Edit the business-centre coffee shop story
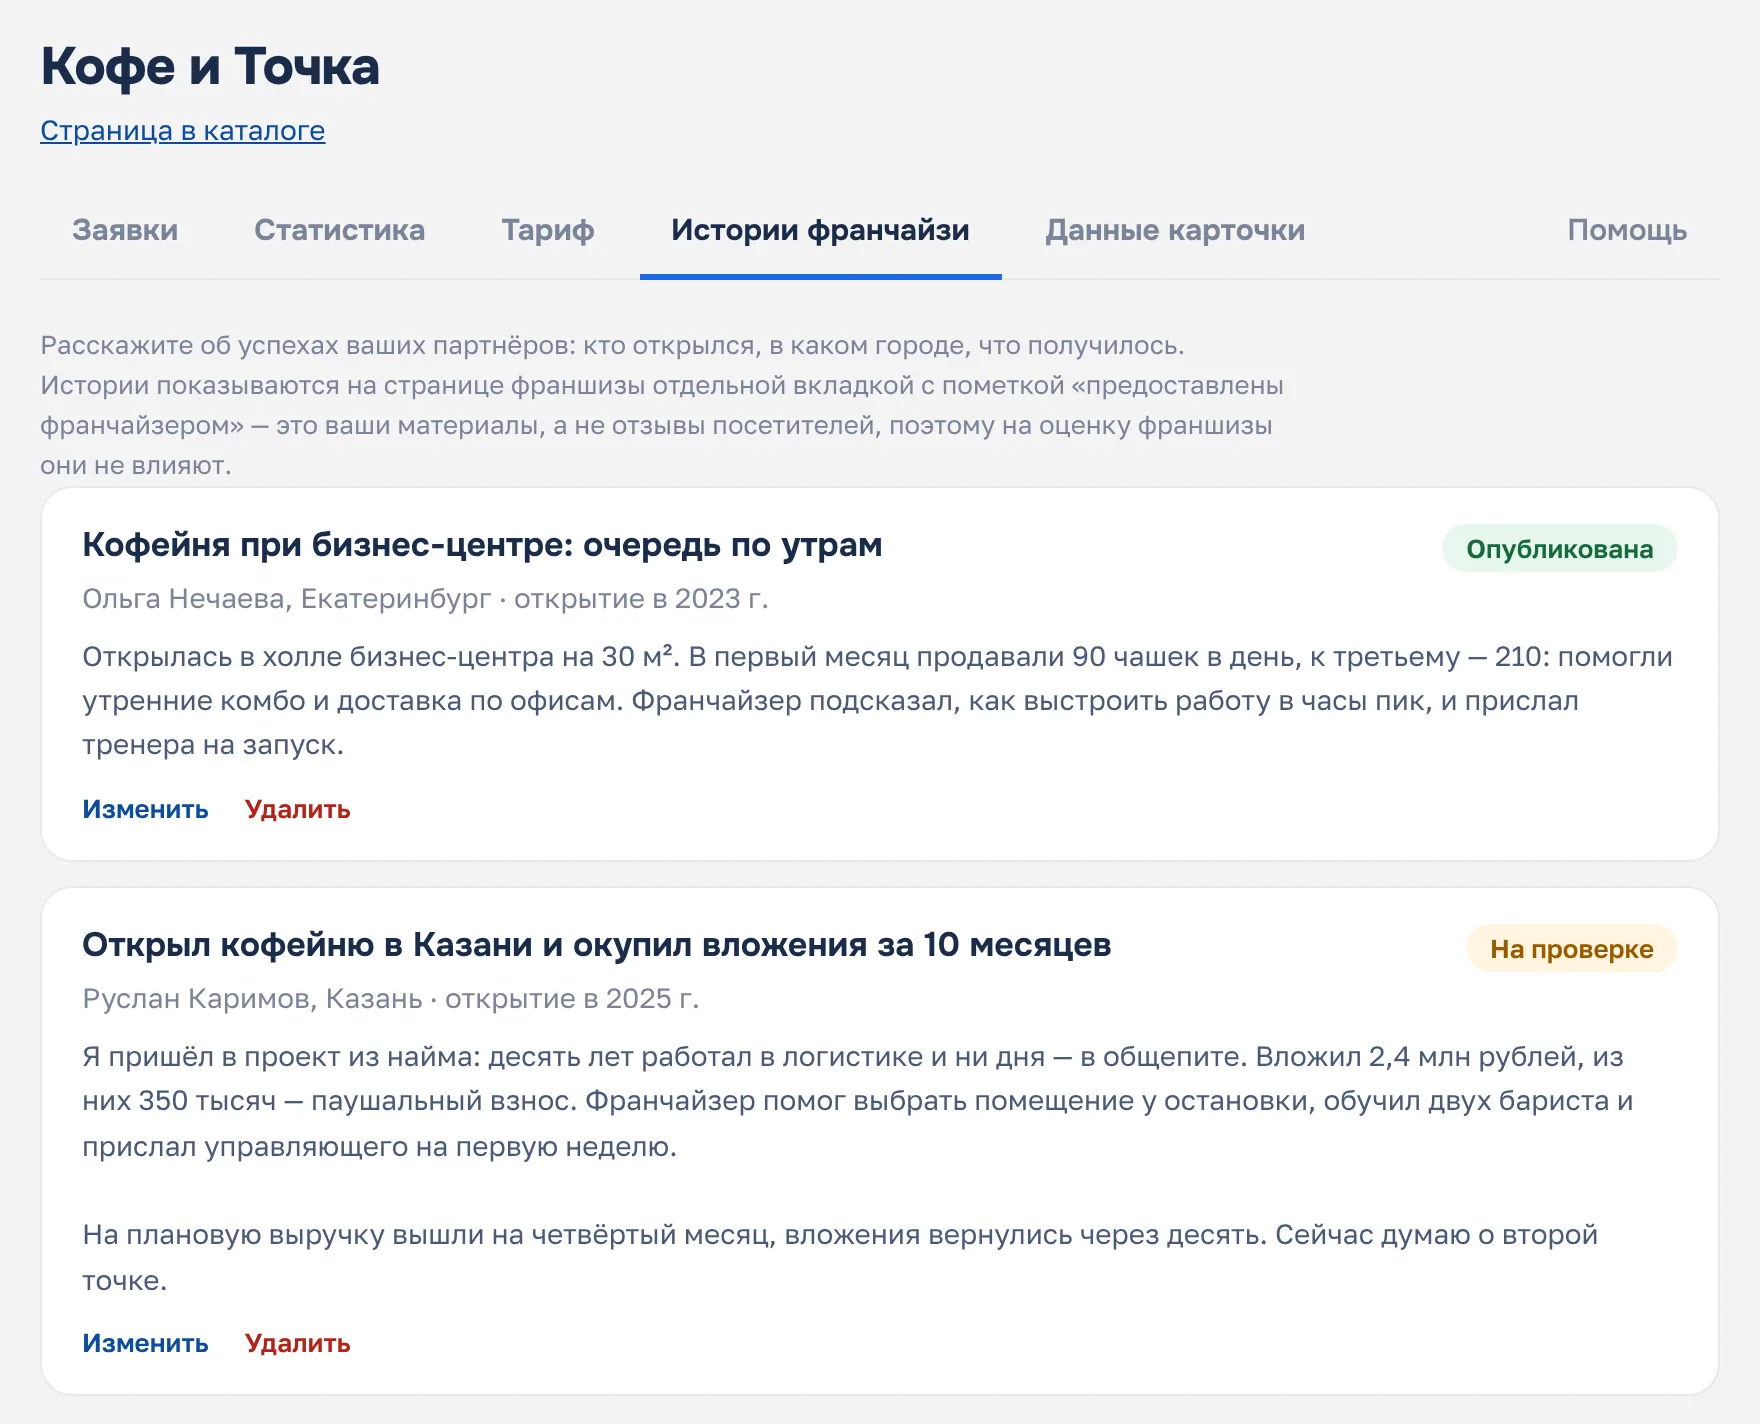Image resolution: width=1760 pixels, height=1424 pixels. point(145,809)
